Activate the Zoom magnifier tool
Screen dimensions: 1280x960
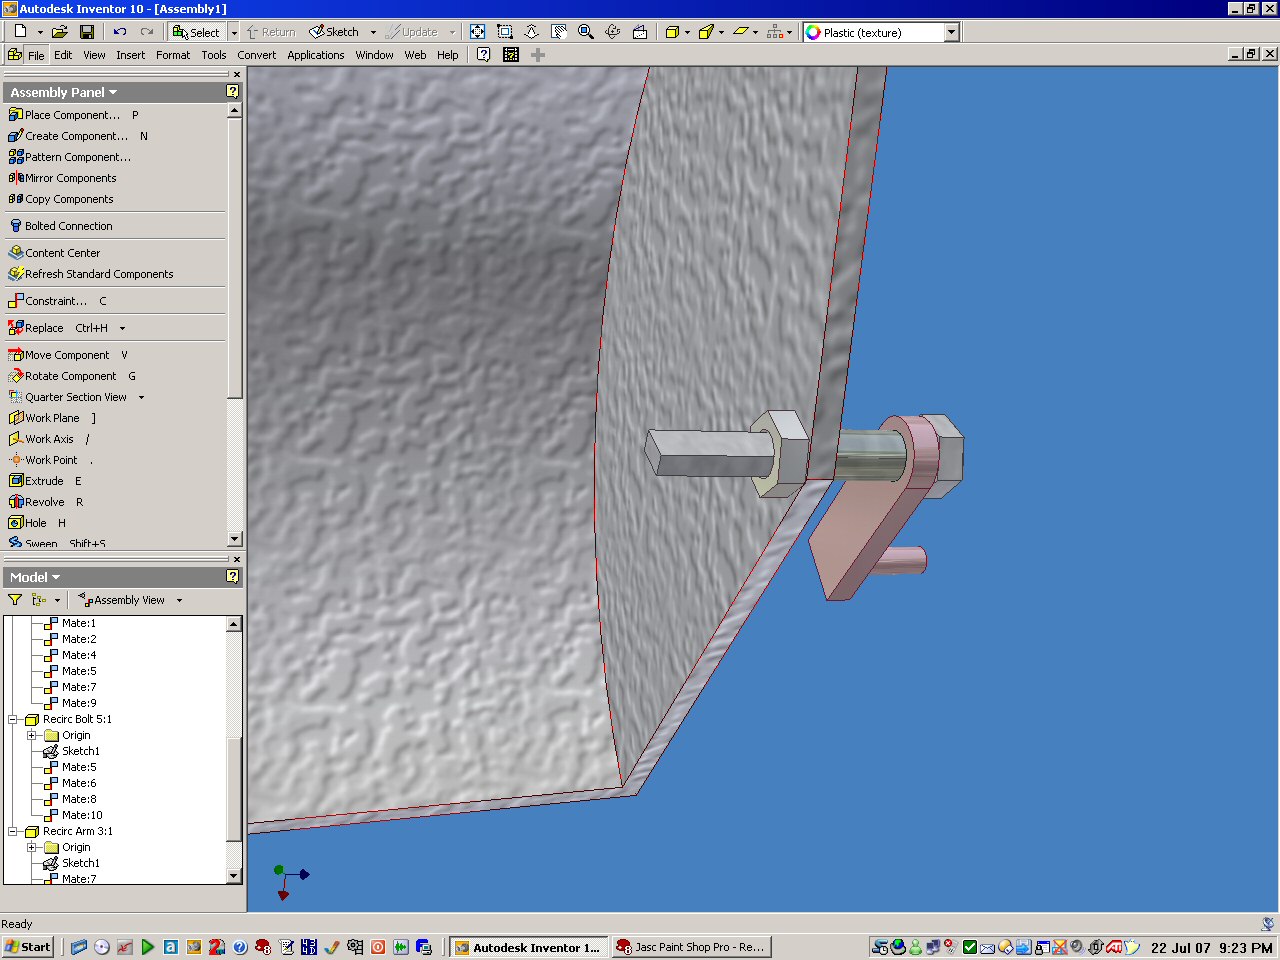coord(586,32)
